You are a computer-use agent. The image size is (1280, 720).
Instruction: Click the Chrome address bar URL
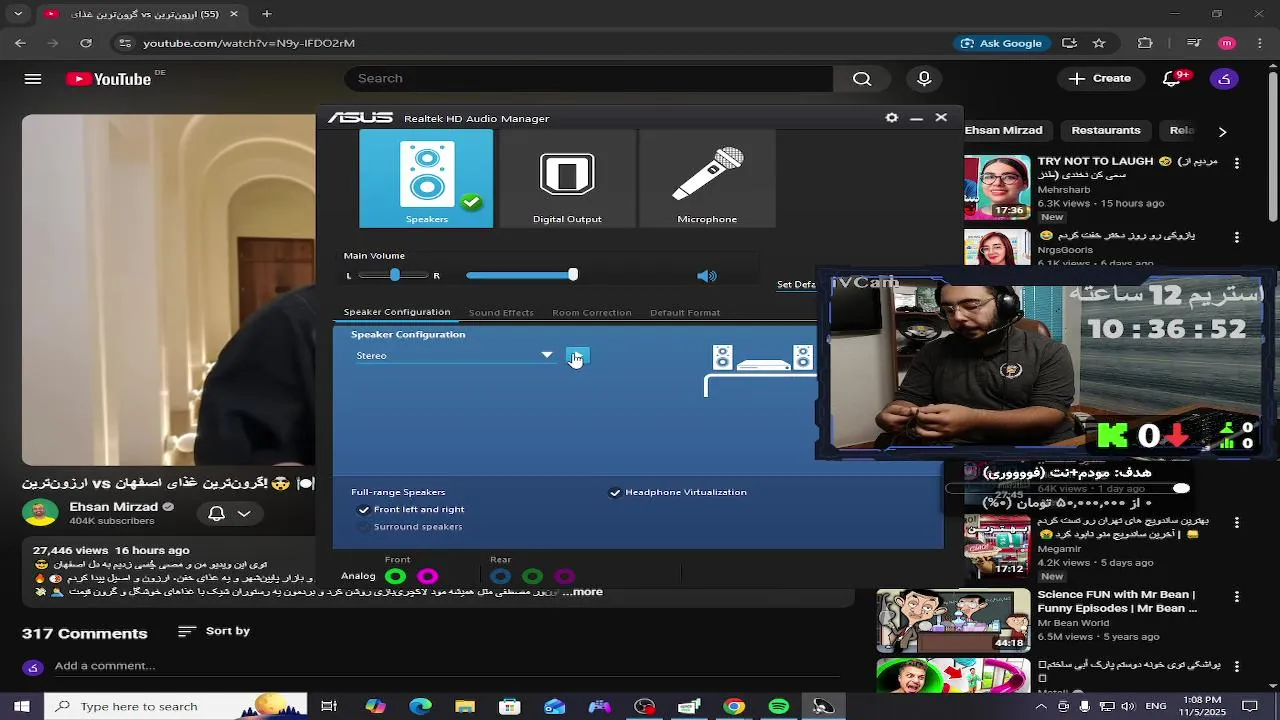[249, 43]
